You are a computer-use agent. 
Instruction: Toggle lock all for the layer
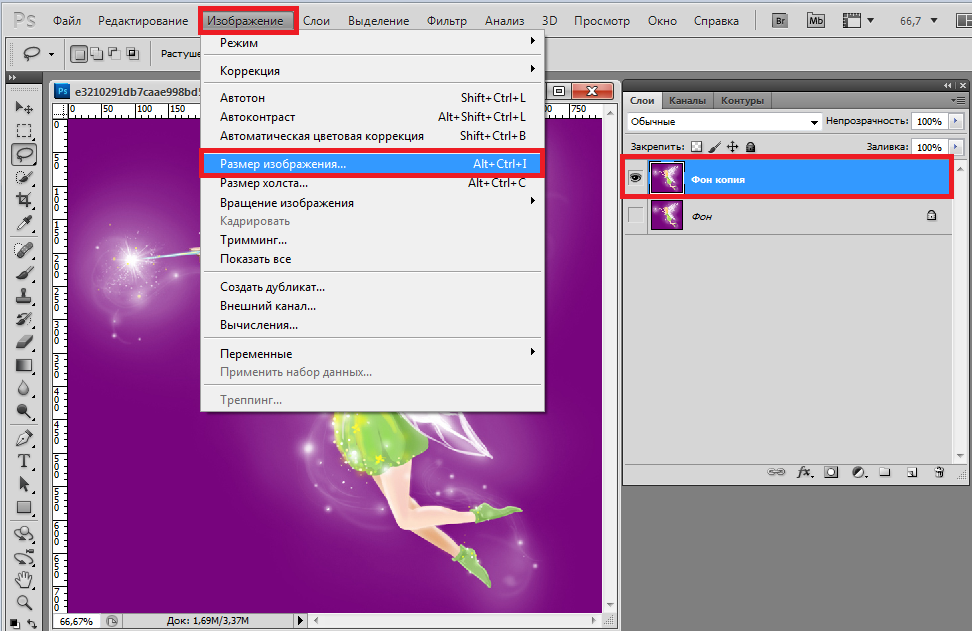(750, 147)
